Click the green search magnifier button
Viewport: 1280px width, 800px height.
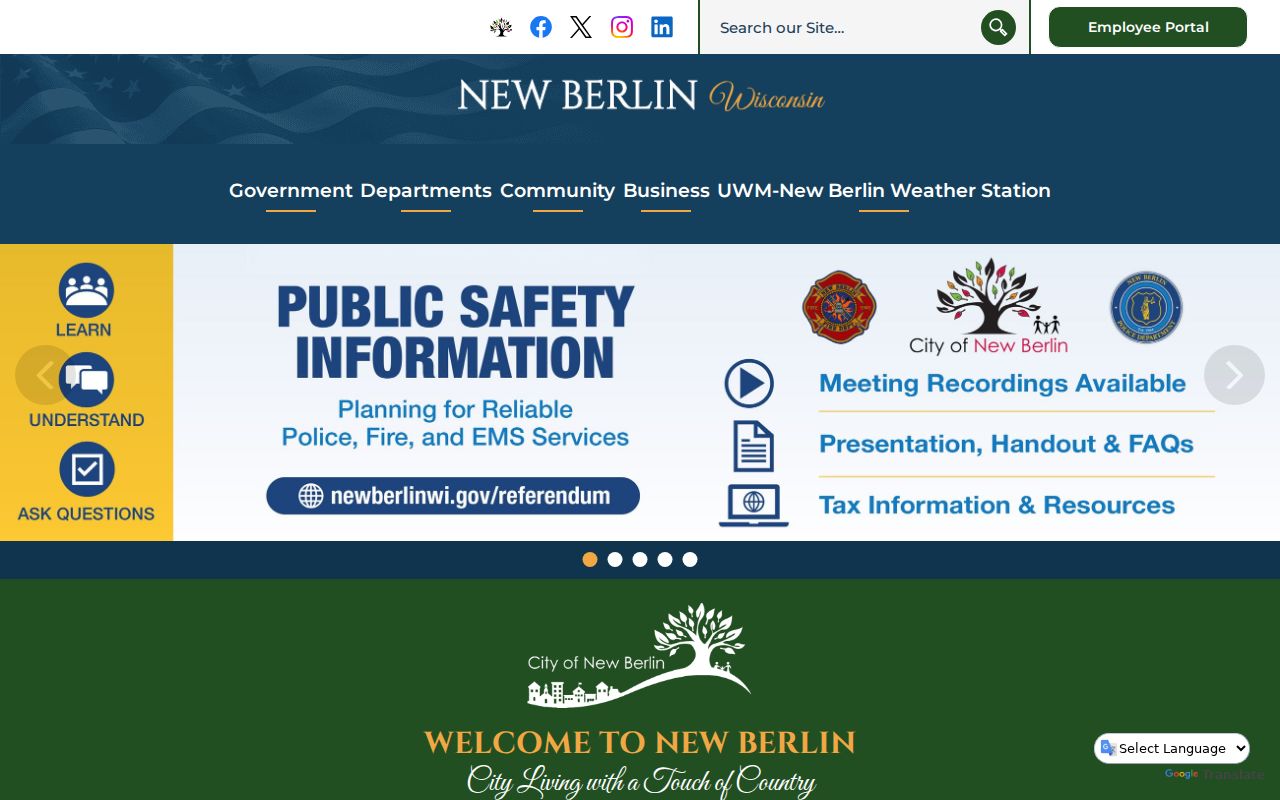click(998, 27)
